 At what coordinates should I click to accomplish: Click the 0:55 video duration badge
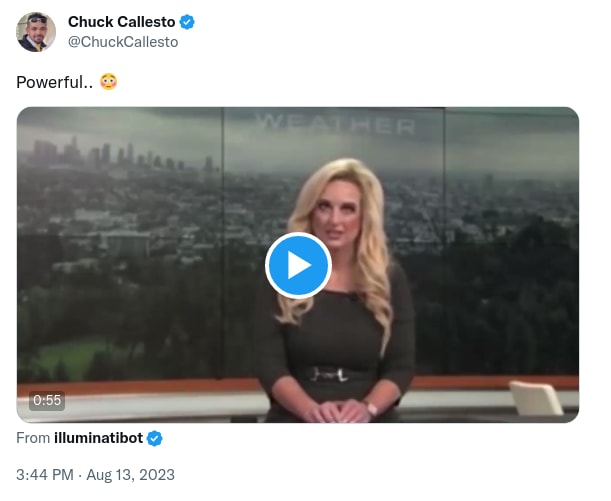[47, 400]
